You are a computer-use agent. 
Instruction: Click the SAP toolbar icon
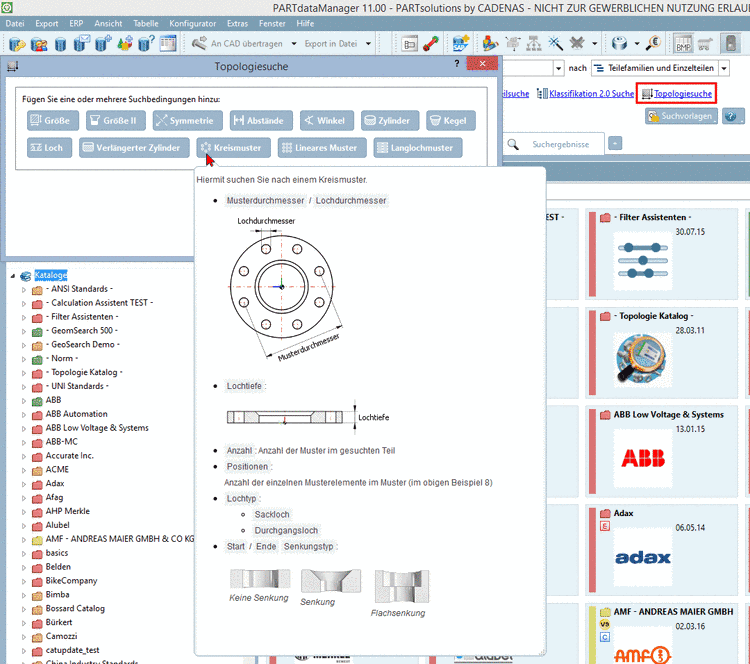click(x=461, y=44)
